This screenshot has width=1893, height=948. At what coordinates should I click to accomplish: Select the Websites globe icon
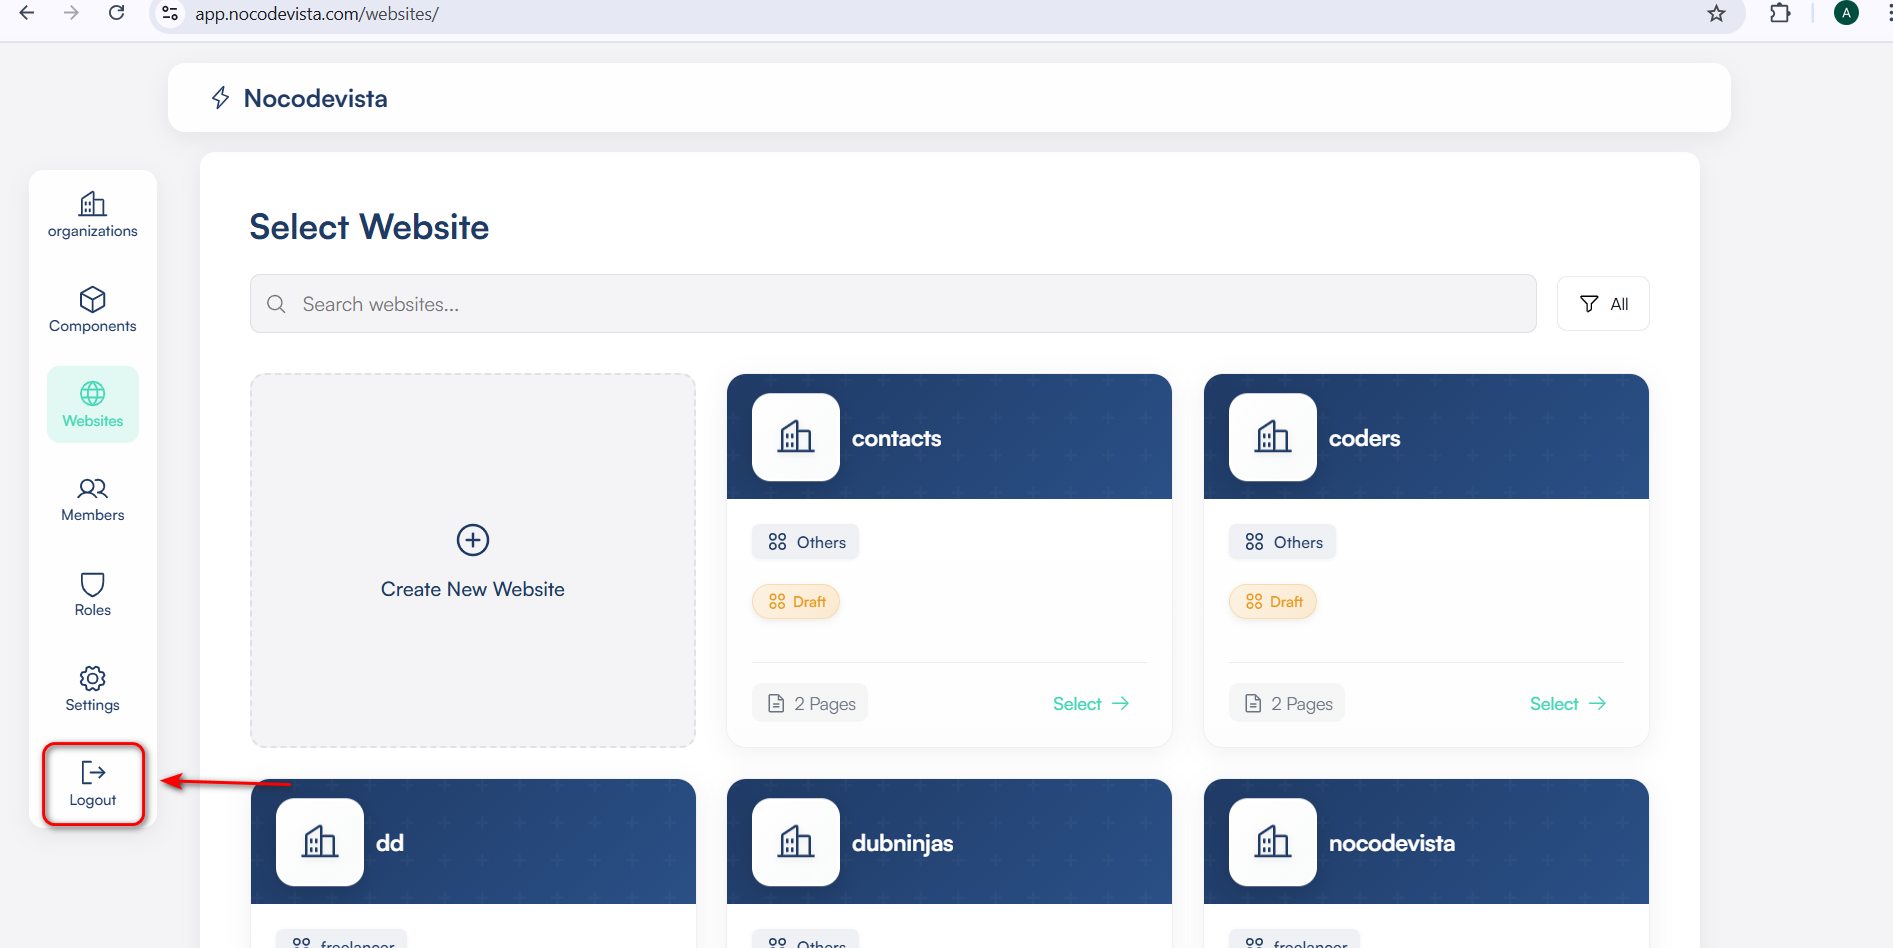pos(93,394)
